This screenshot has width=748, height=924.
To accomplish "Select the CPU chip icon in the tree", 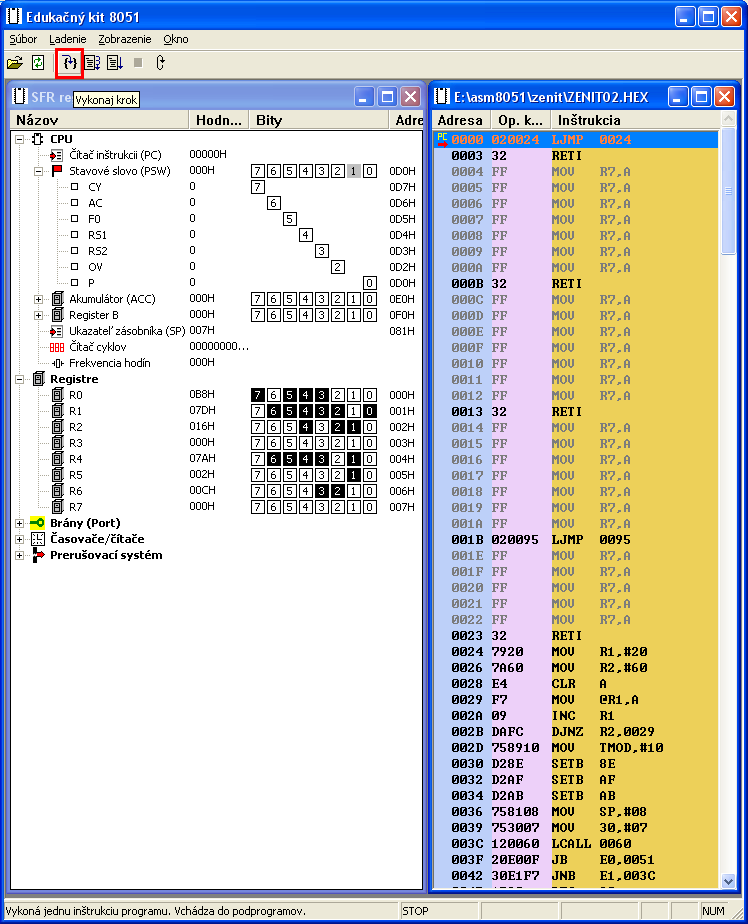I will click(38, 139).
